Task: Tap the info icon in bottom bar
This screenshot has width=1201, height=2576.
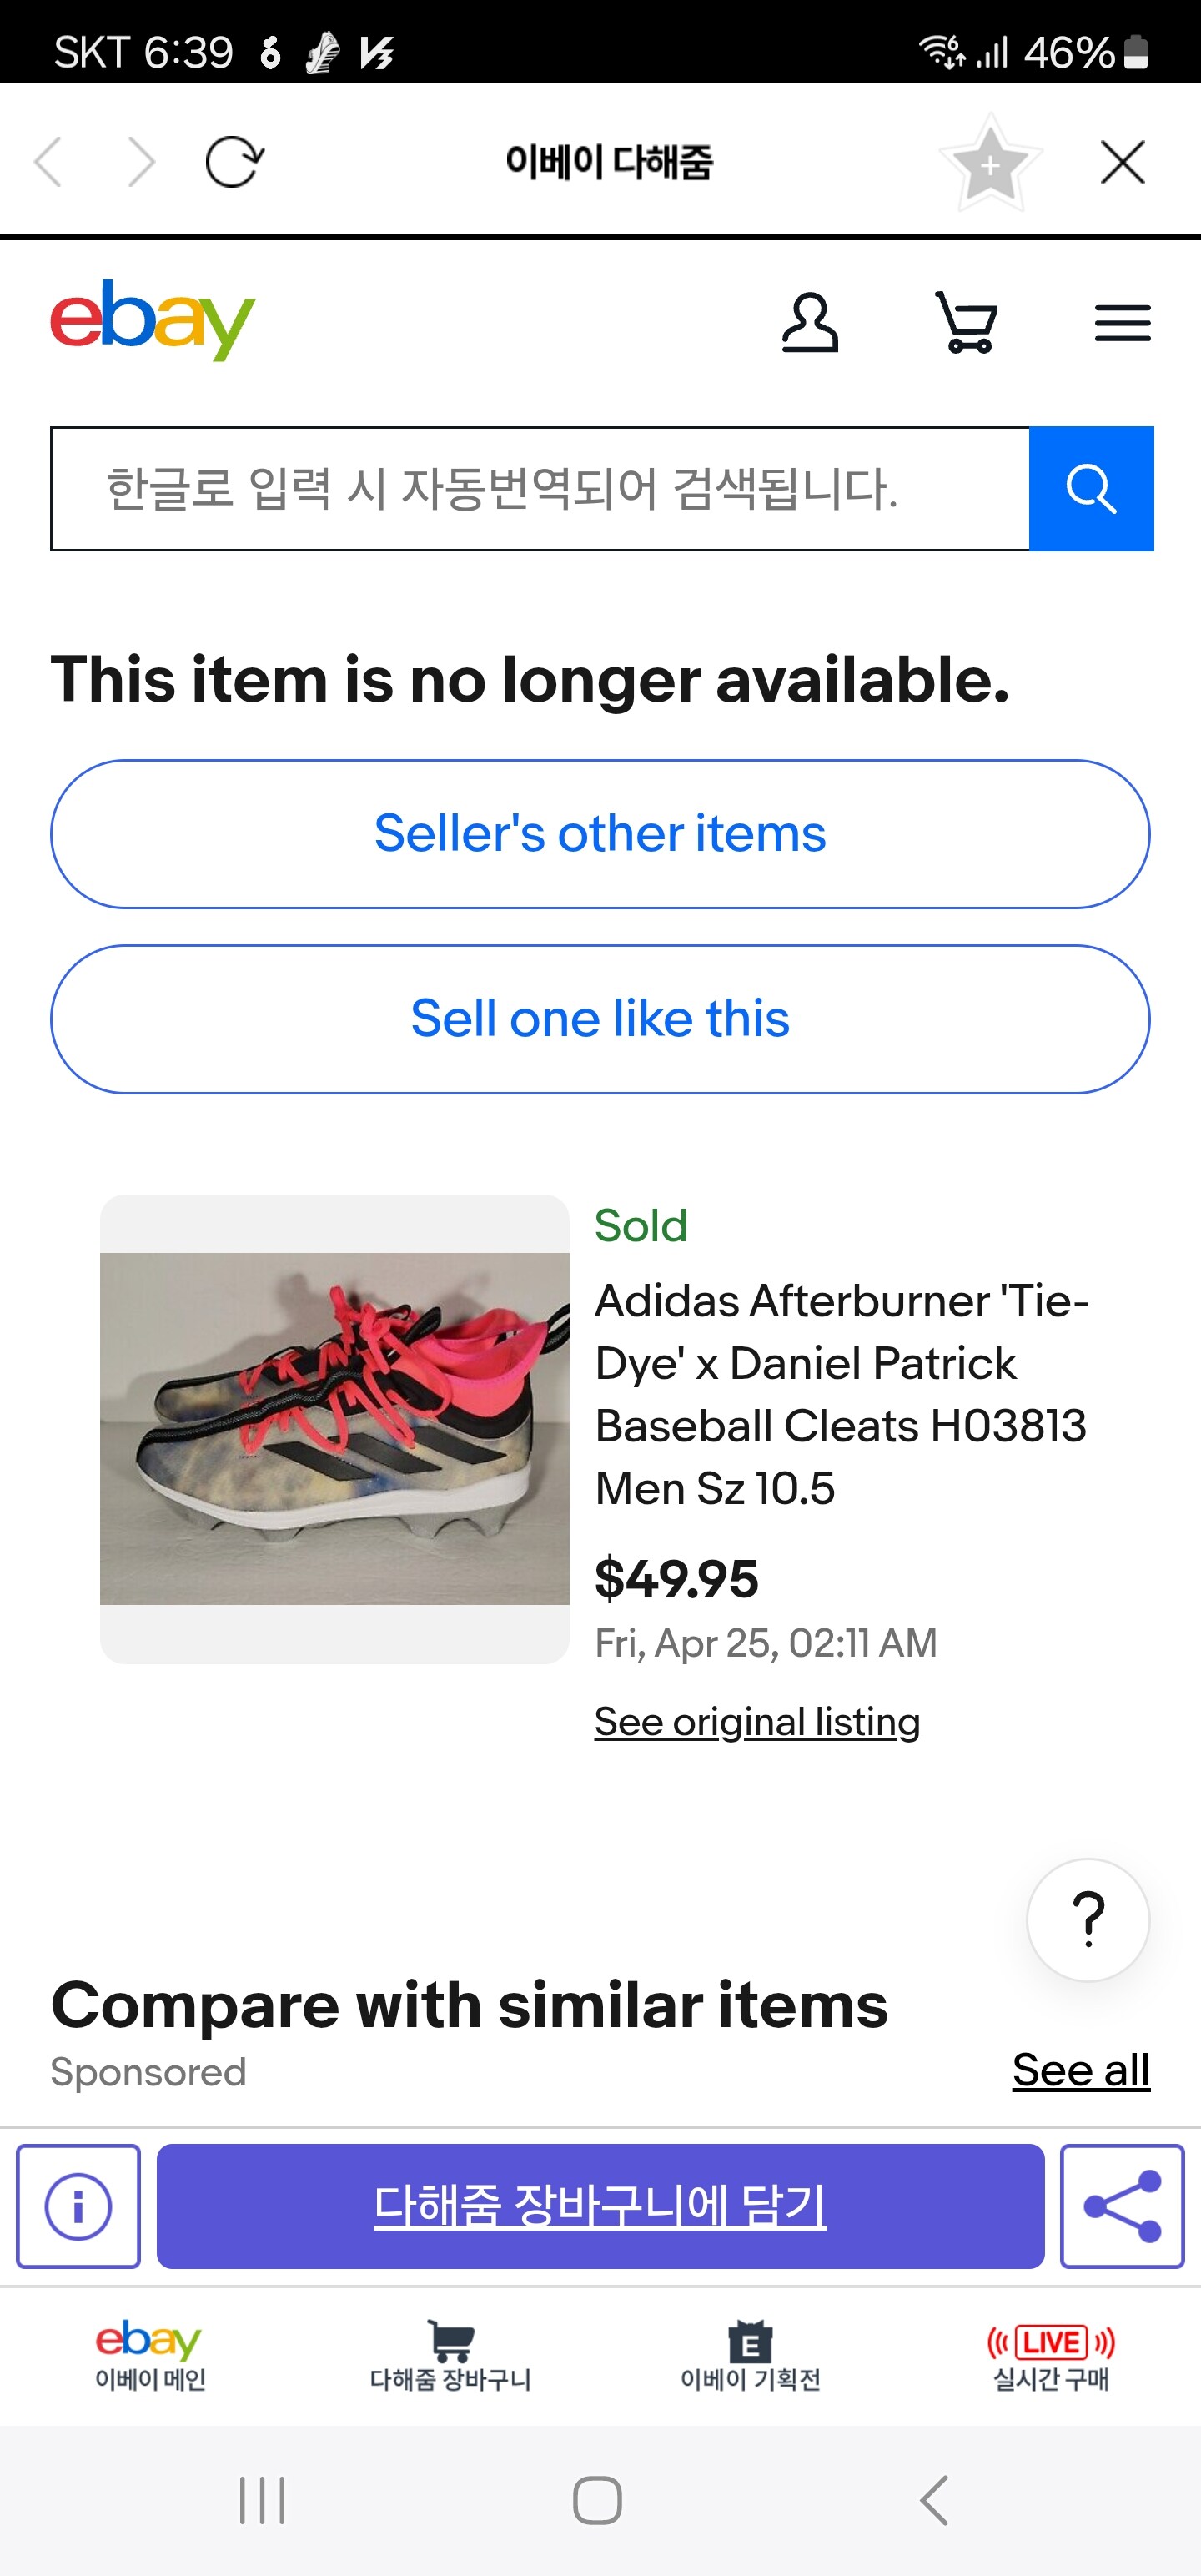Action: click(x=79, y=2206)
